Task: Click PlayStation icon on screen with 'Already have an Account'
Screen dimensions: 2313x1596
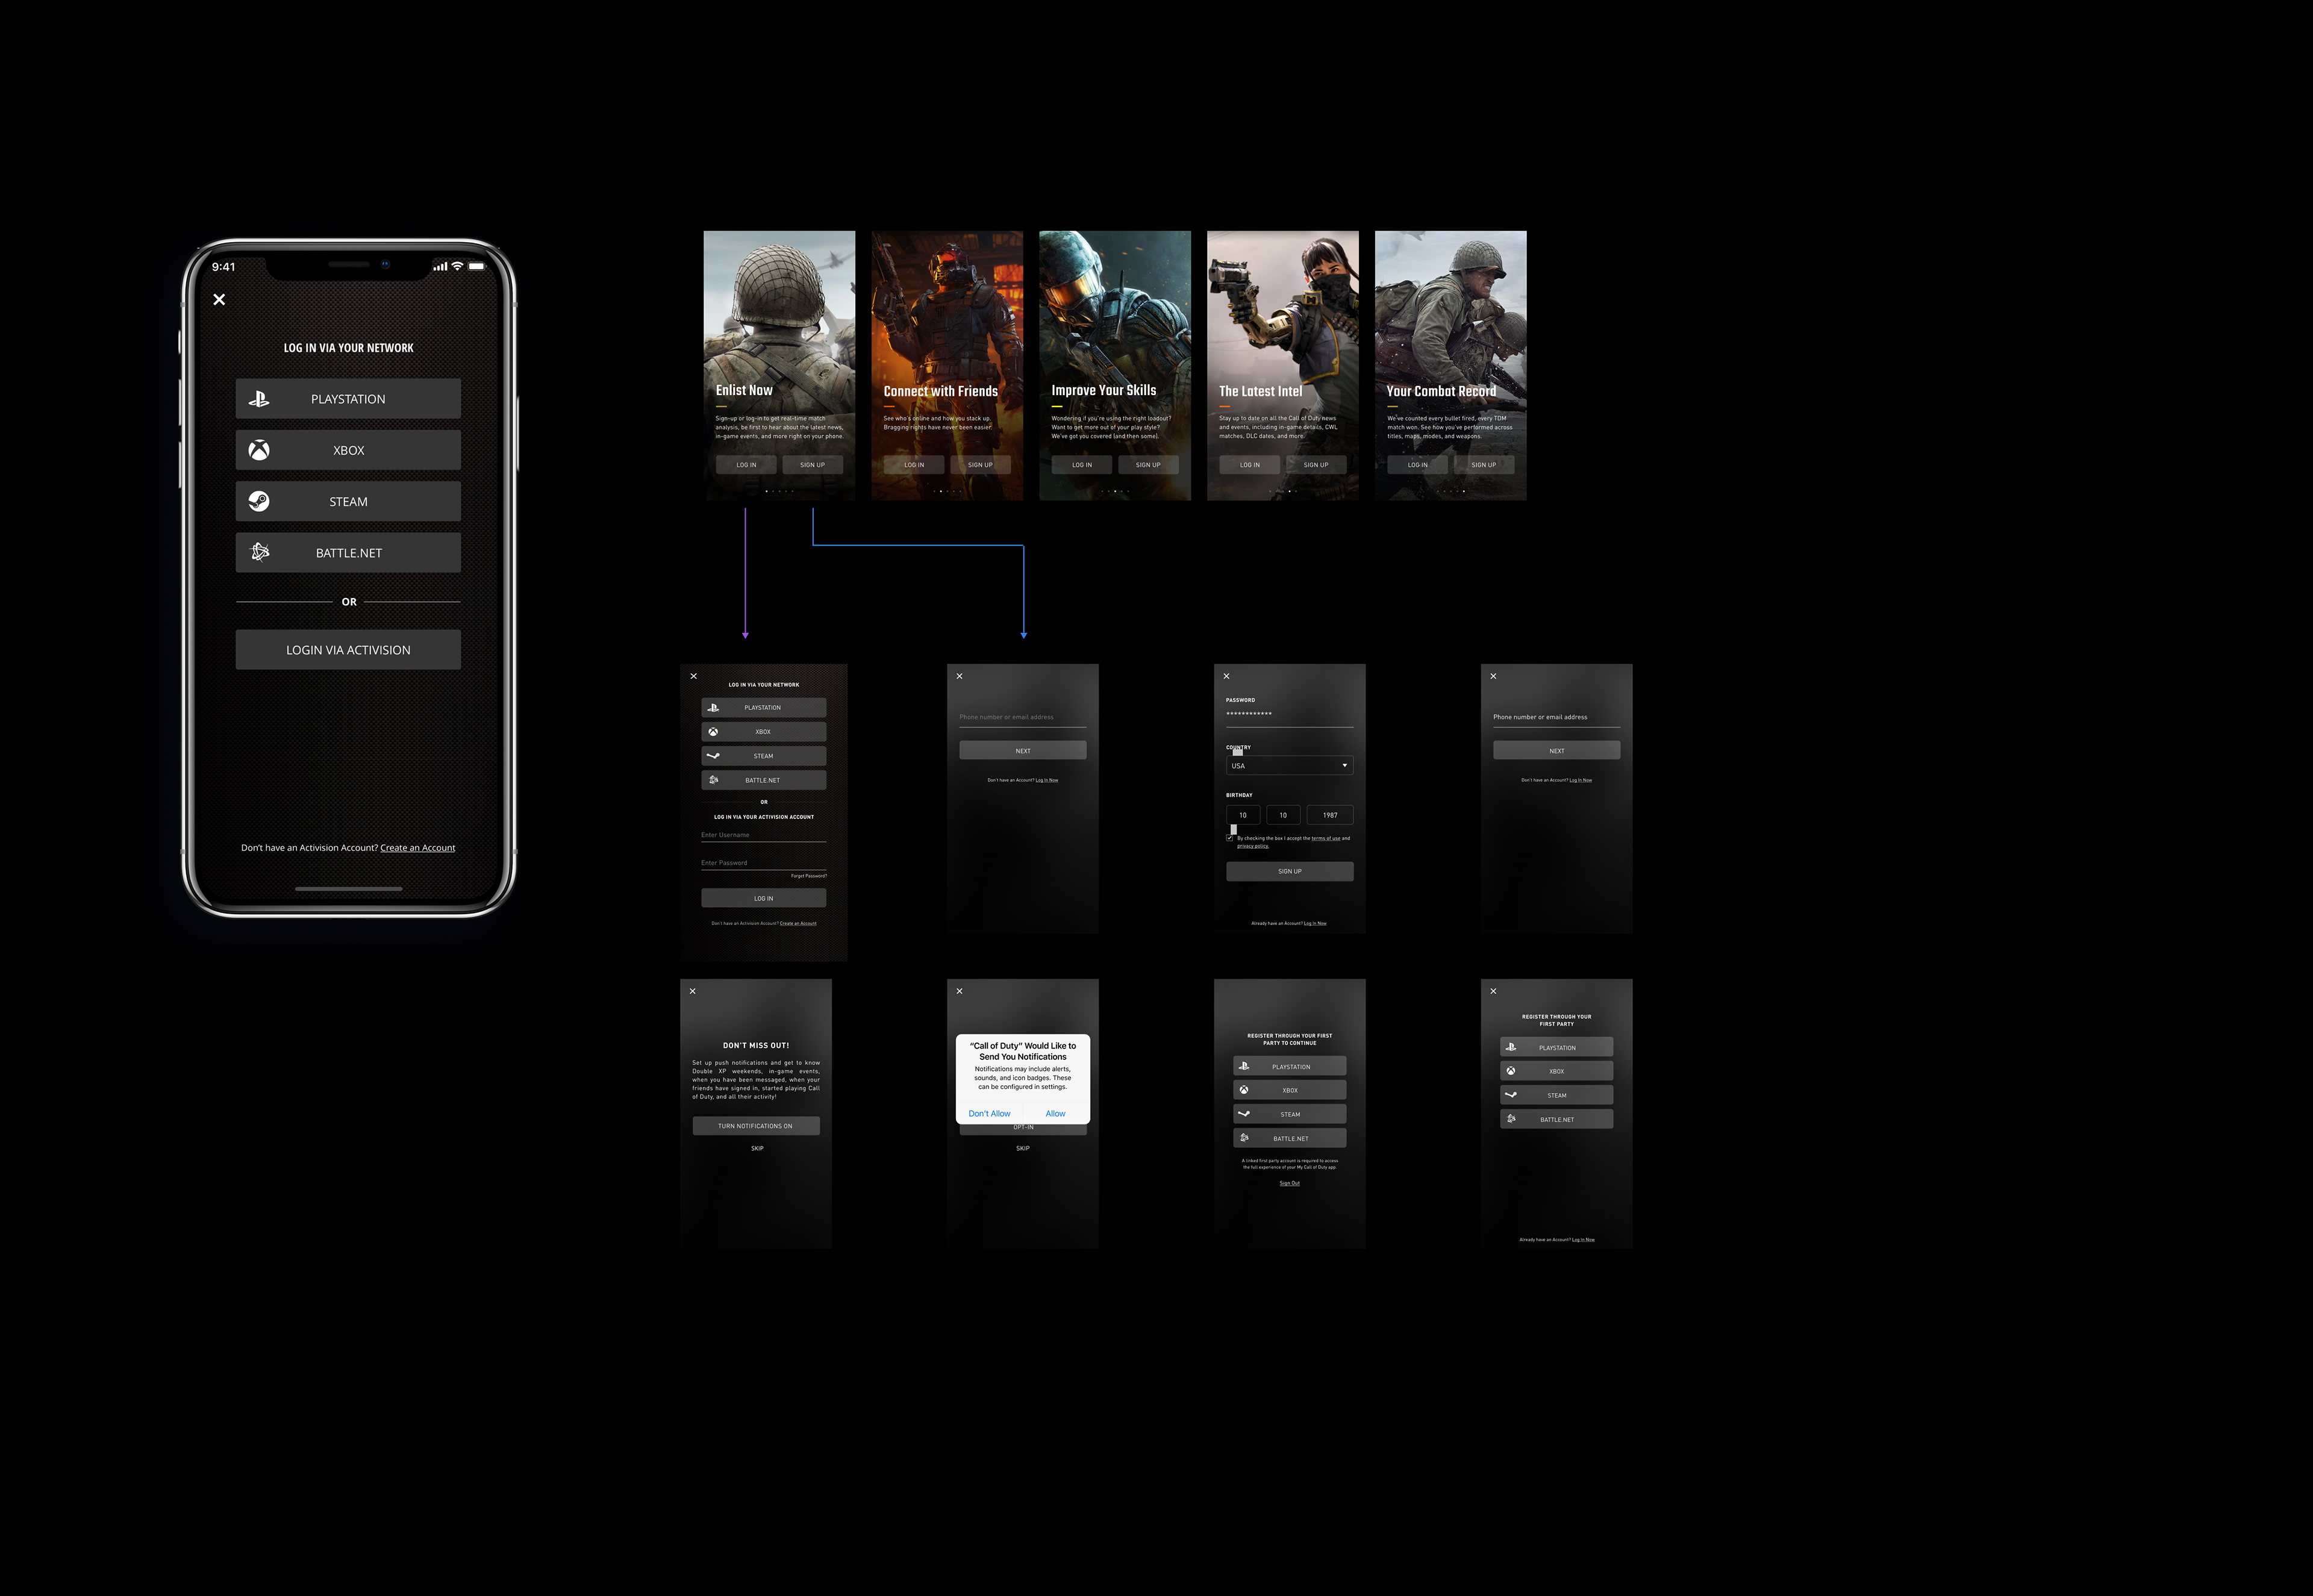Action: pyautogui.click(x=1511, y=1047)
